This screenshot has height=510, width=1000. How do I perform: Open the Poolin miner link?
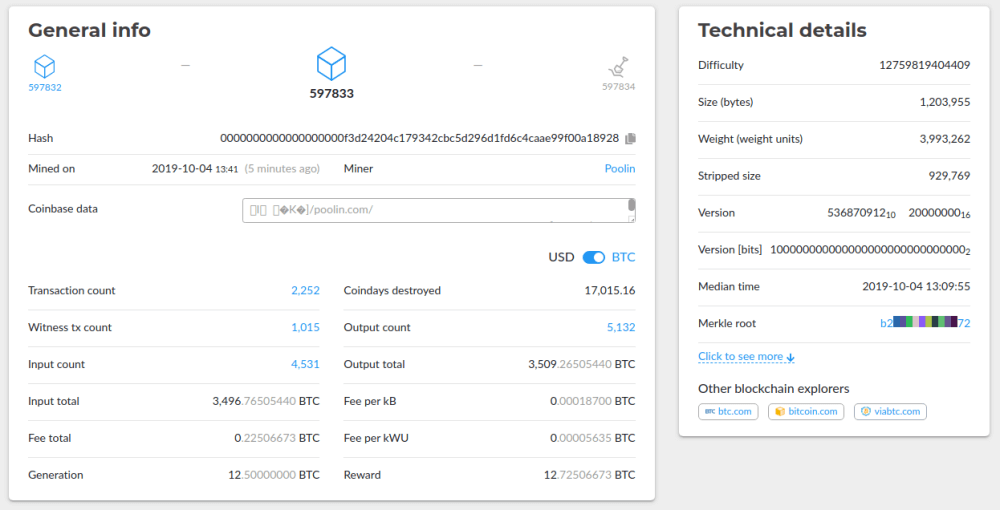(x=620, y=168)
